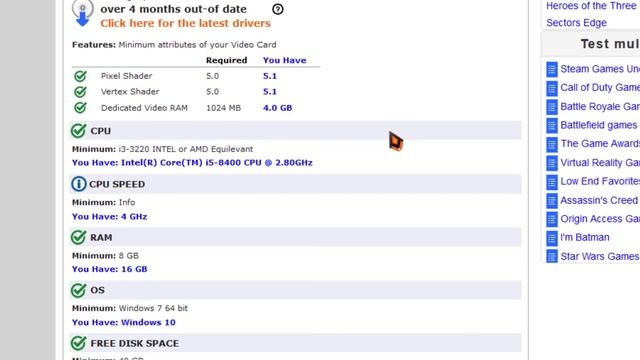
Task: Open the Battlefield games link
Action: [599, 125]
